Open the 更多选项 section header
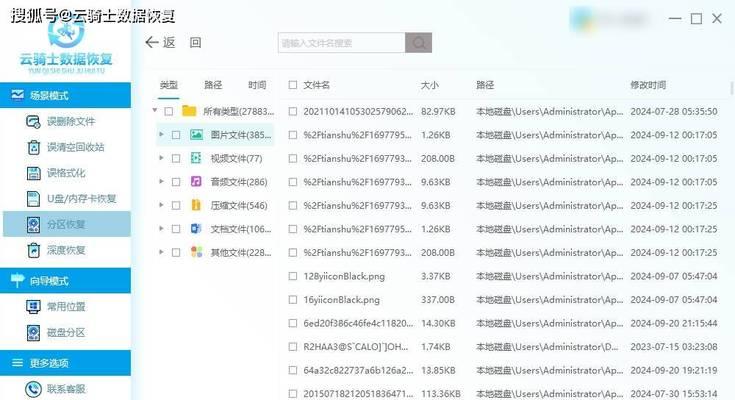735x400 pixels. pyautogui.click(x=66, y=363)
